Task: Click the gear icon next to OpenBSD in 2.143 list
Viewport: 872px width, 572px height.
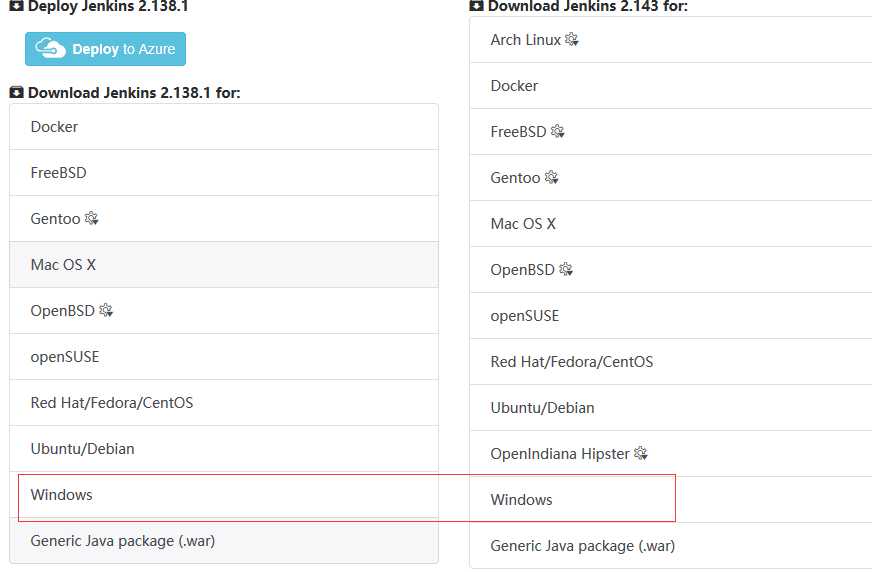Action: pyautogui.click(x=566, y=269)
